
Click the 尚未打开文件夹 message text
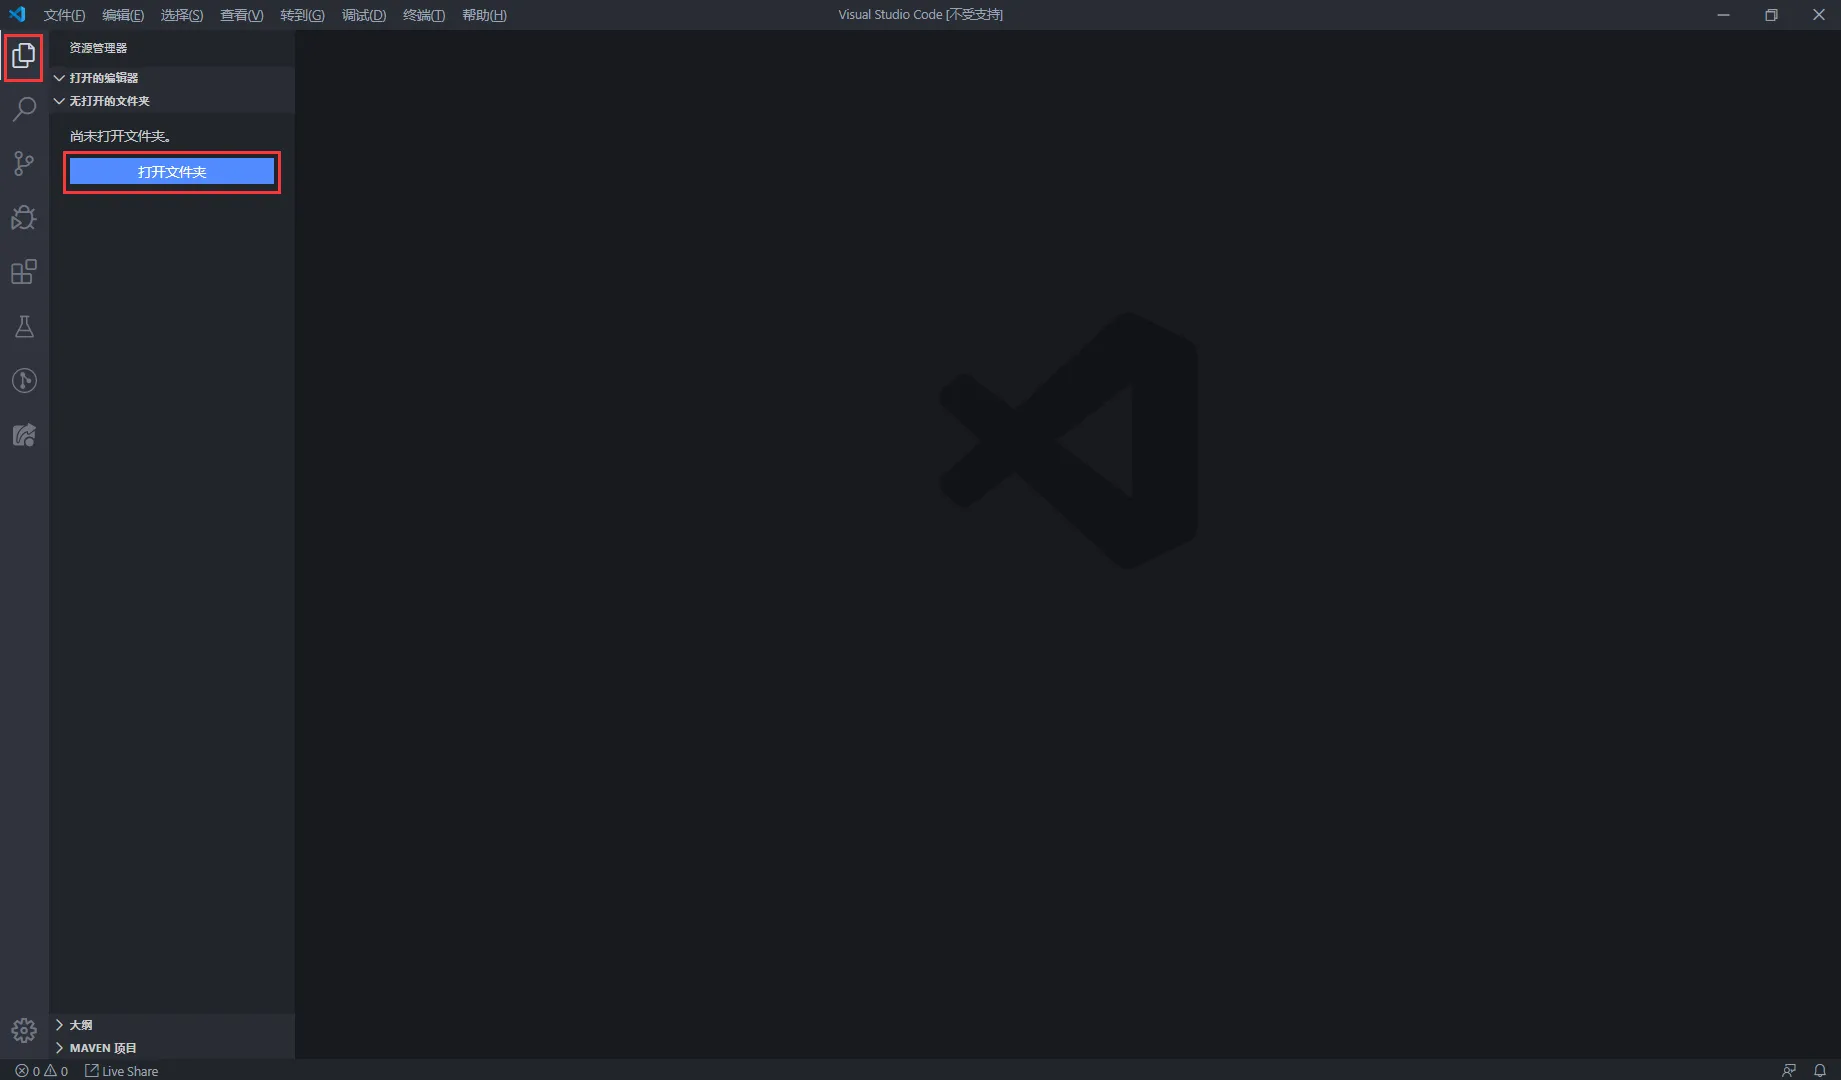(120, 136)
